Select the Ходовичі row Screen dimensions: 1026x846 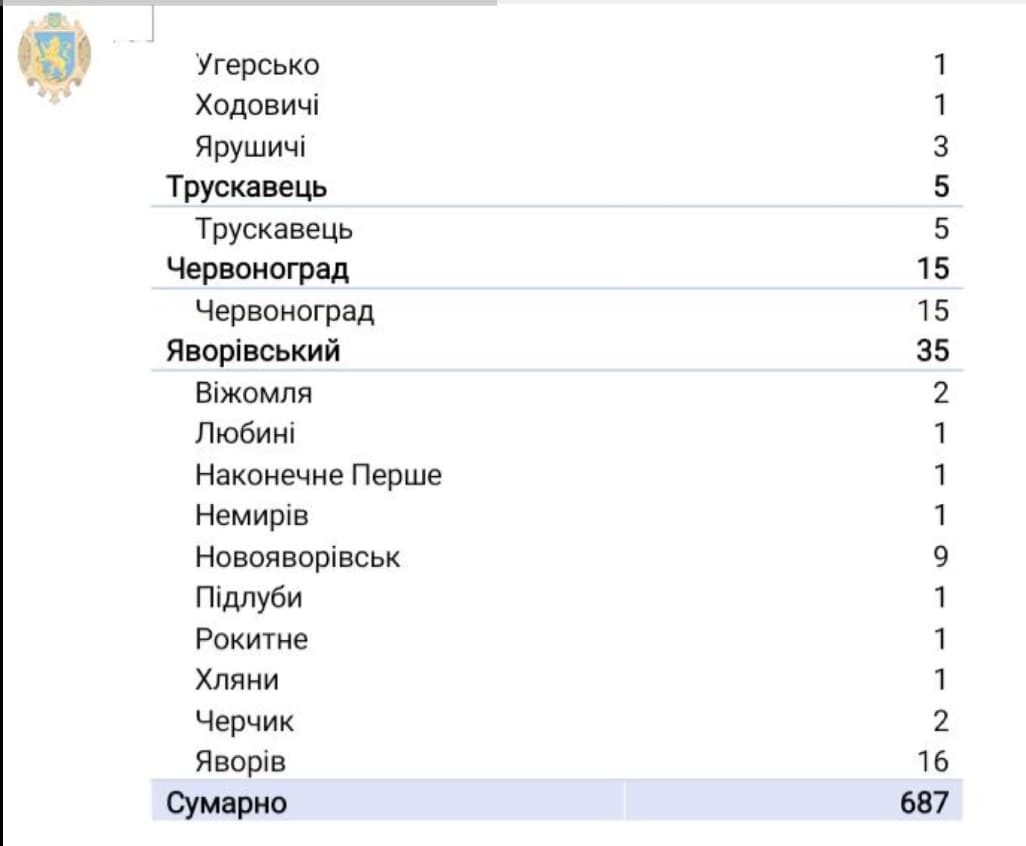point(257,105)
